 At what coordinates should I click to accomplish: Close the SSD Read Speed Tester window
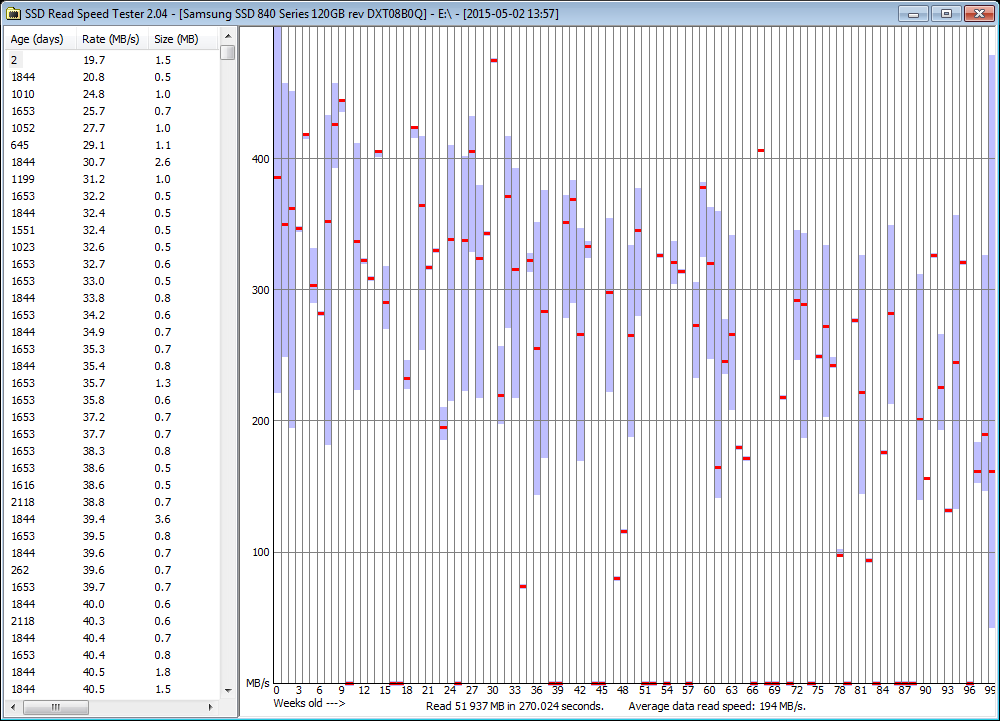(977, 13)
